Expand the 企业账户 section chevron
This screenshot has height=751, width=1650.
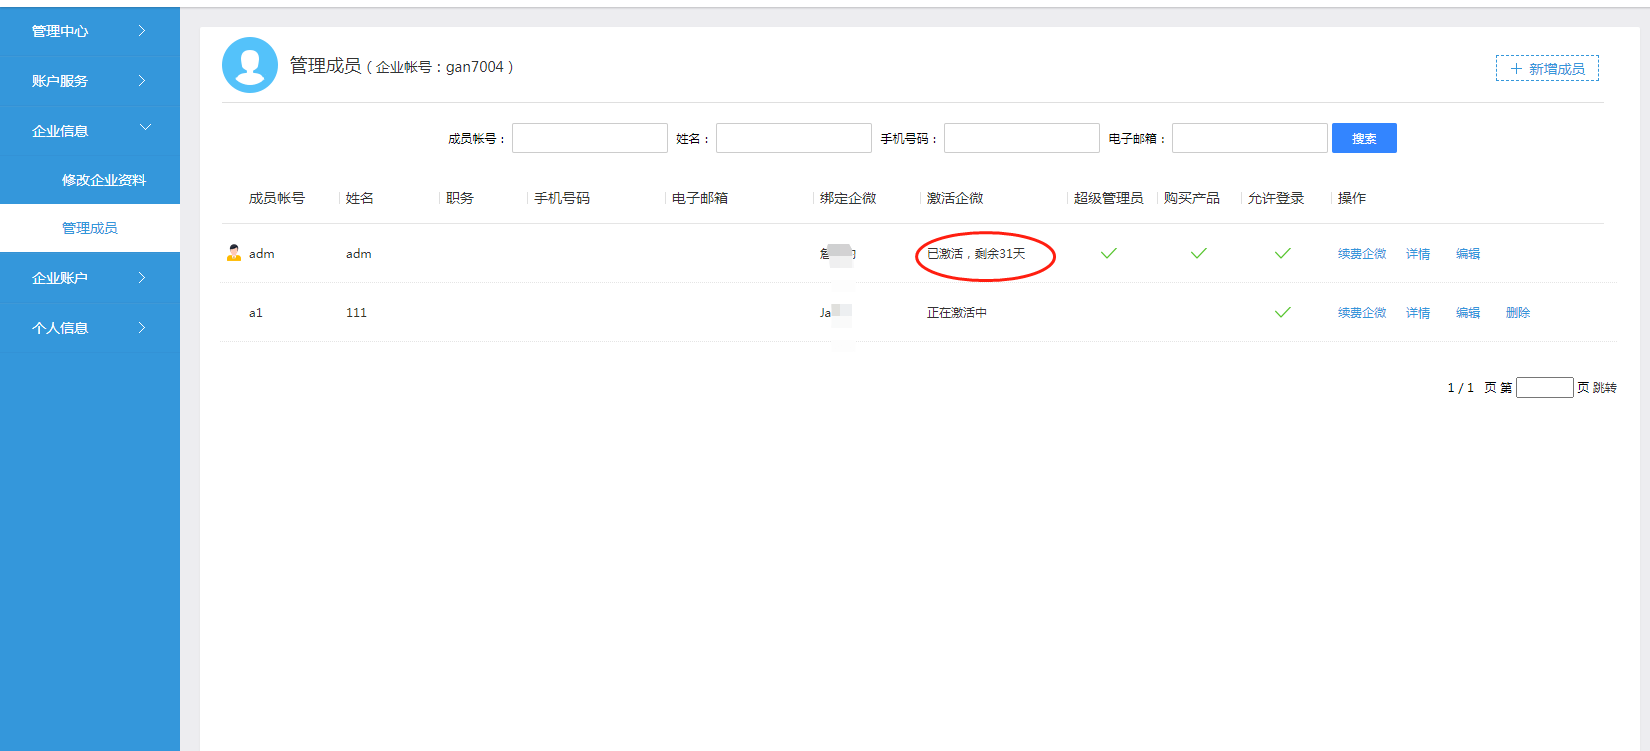[142, 277]
